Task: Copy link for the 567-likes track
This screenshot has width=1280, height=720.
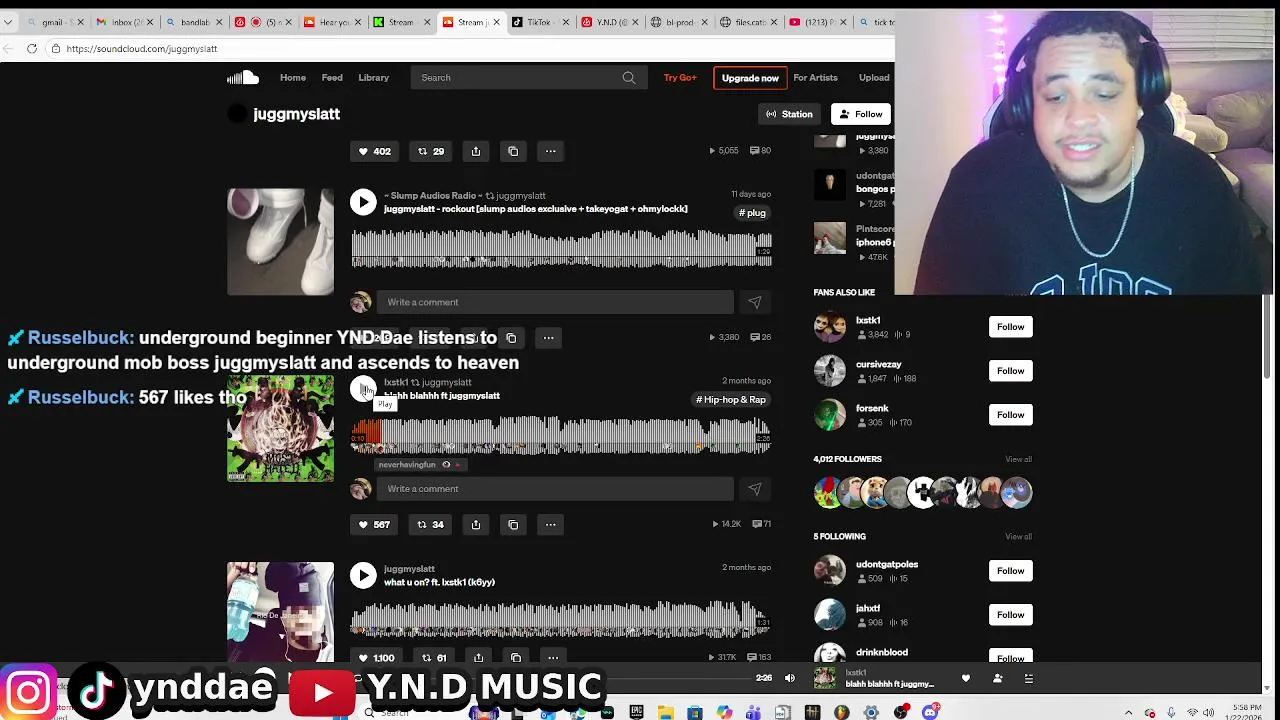Action: [513, 524]
